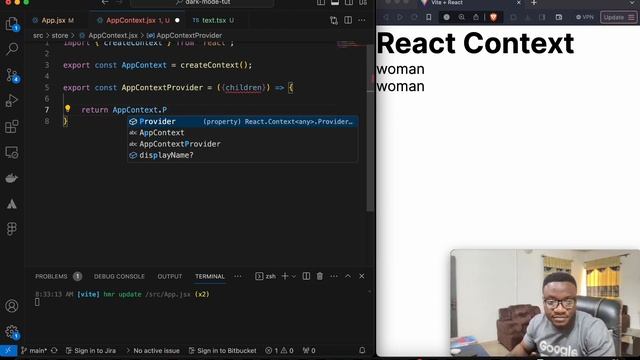Toggle VPN in browser toolbar
Screen dimensions: 640x360
click(x=584, y=17)
